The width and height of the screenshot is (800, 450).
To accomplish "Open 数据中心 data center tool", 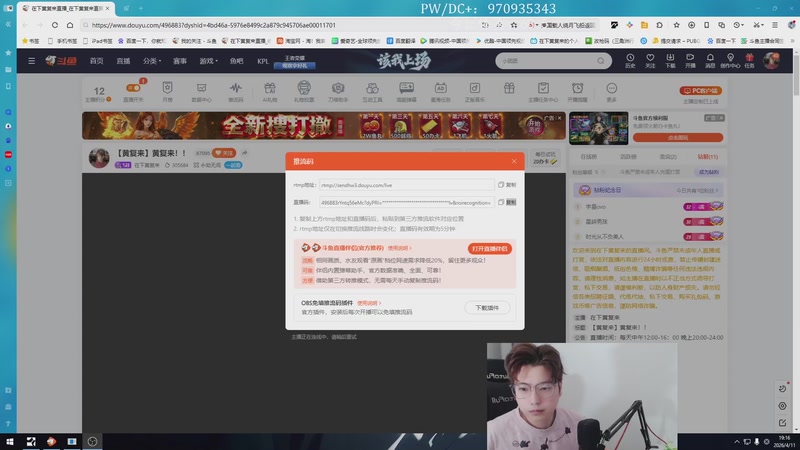I will click(x=201, y=92).
